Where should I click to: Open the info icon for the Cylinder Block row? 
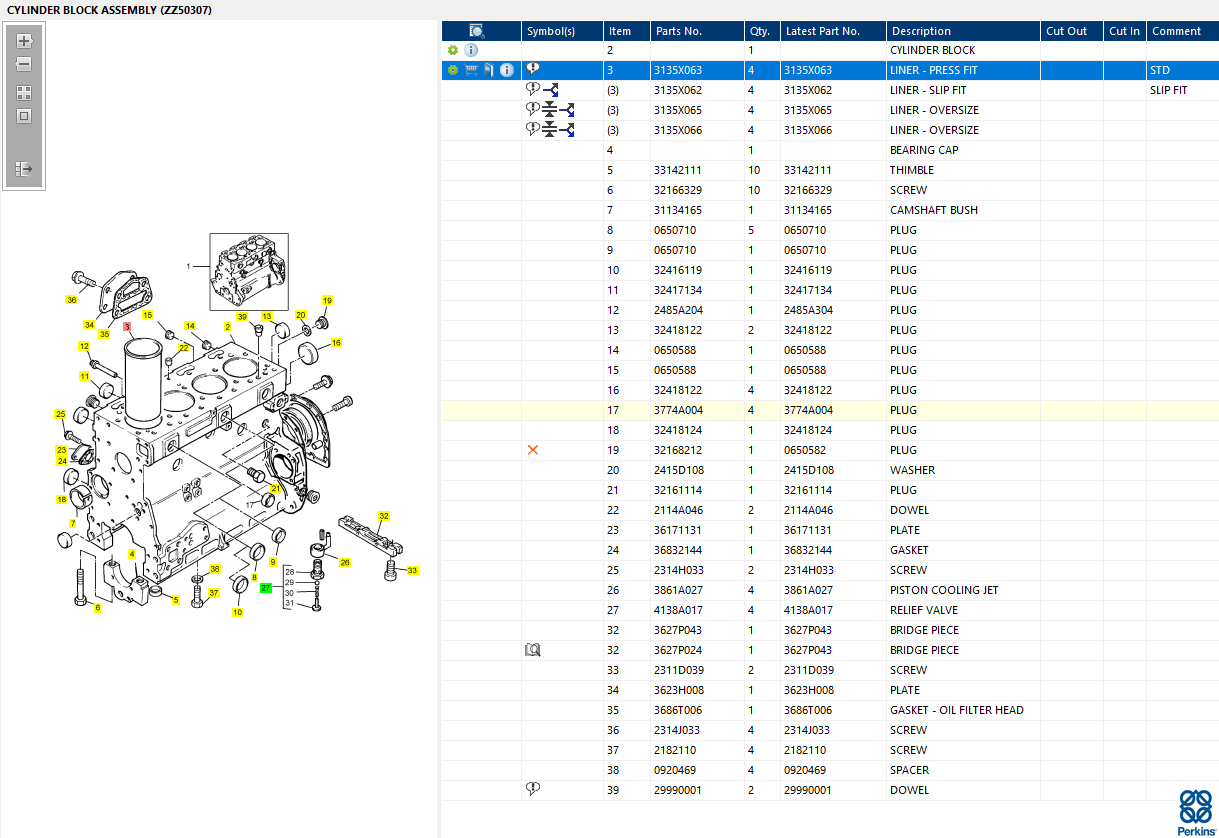coord(471,50)
